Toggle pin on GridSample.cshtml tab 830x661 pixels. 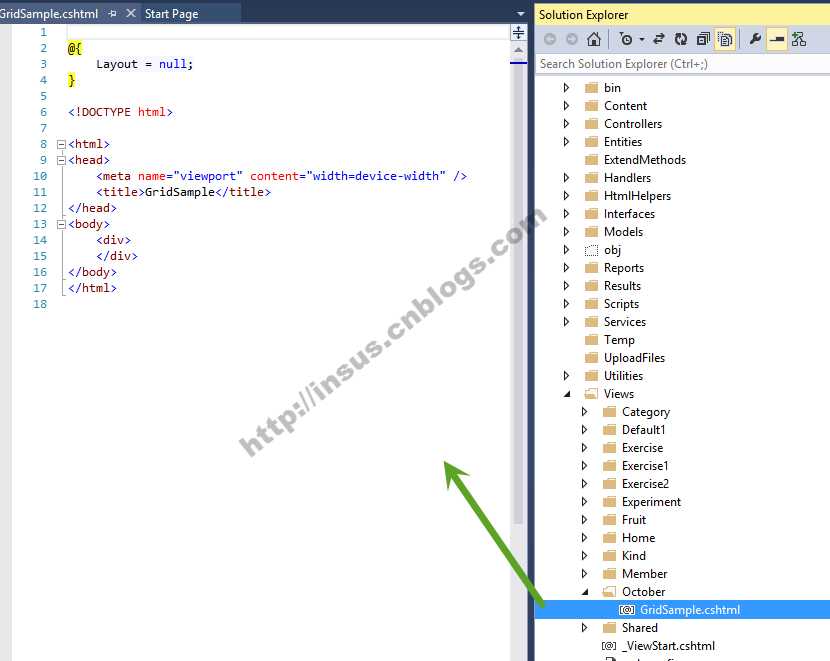[x=112, y=14]
